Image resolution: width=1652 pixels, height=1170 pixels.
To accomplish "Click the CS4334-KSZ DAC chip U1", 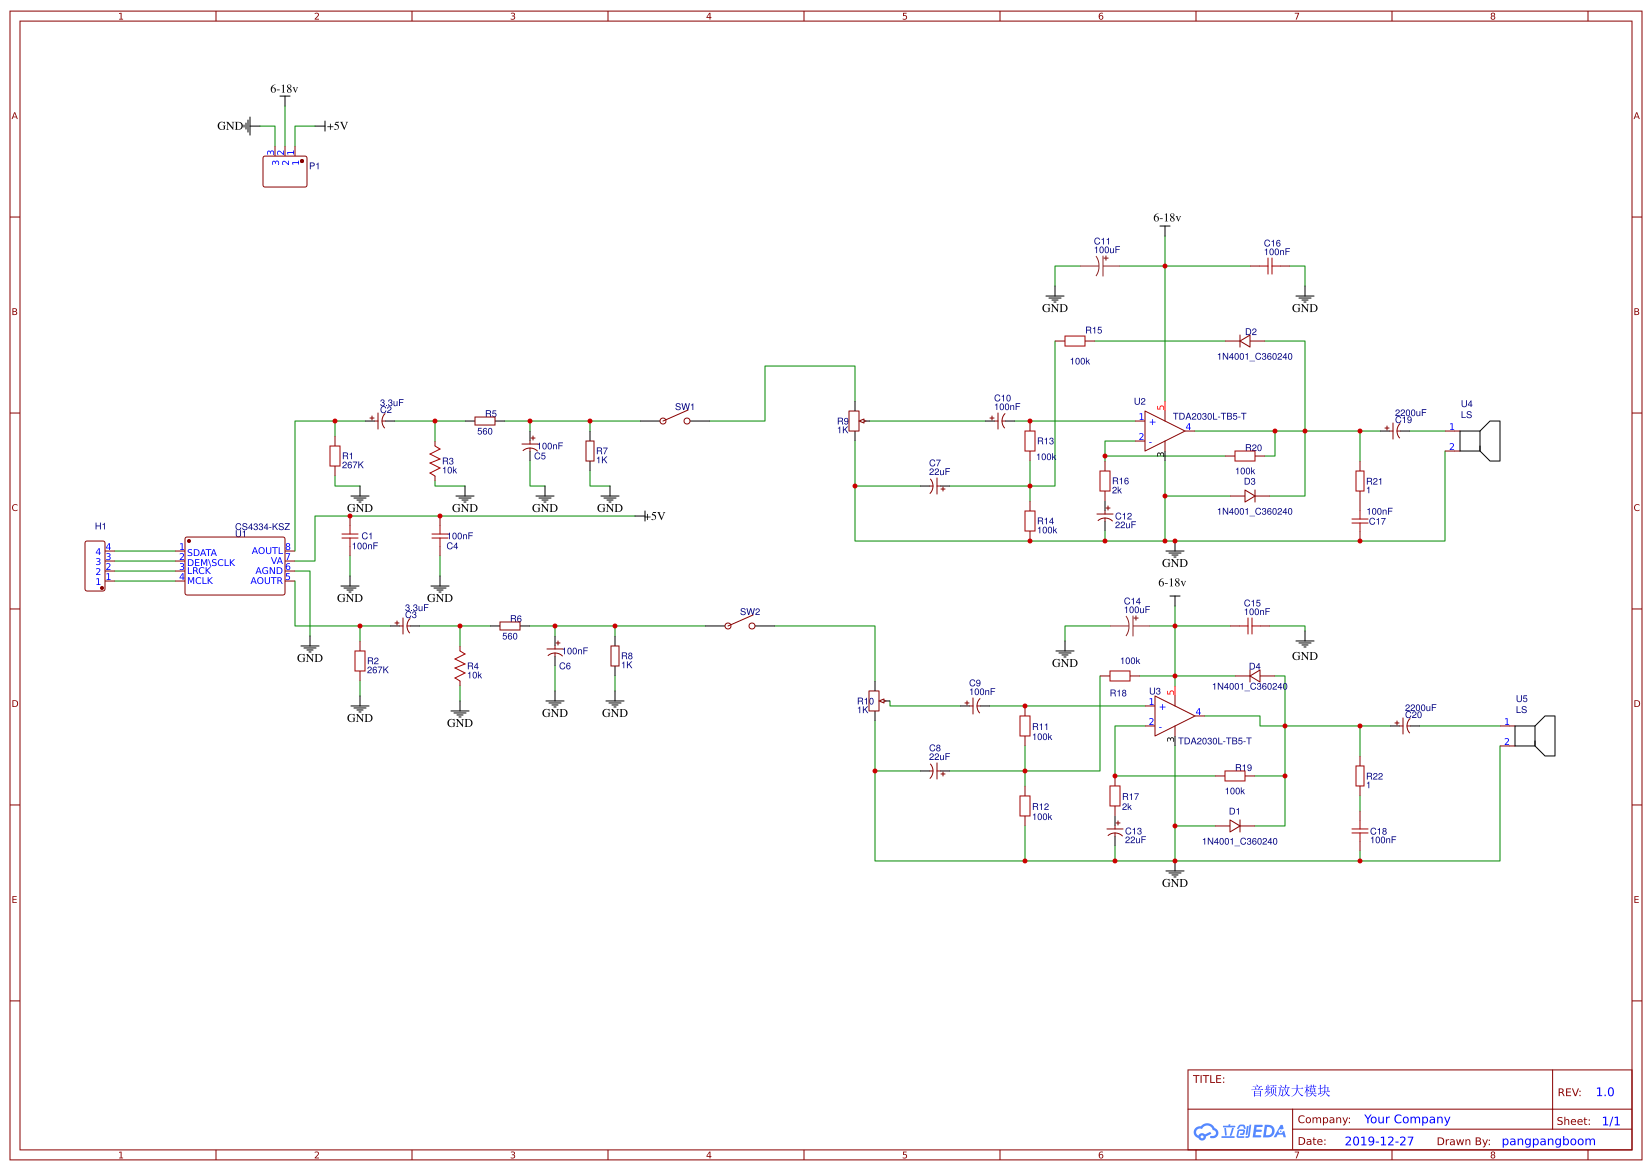I will tap(235, 566).
